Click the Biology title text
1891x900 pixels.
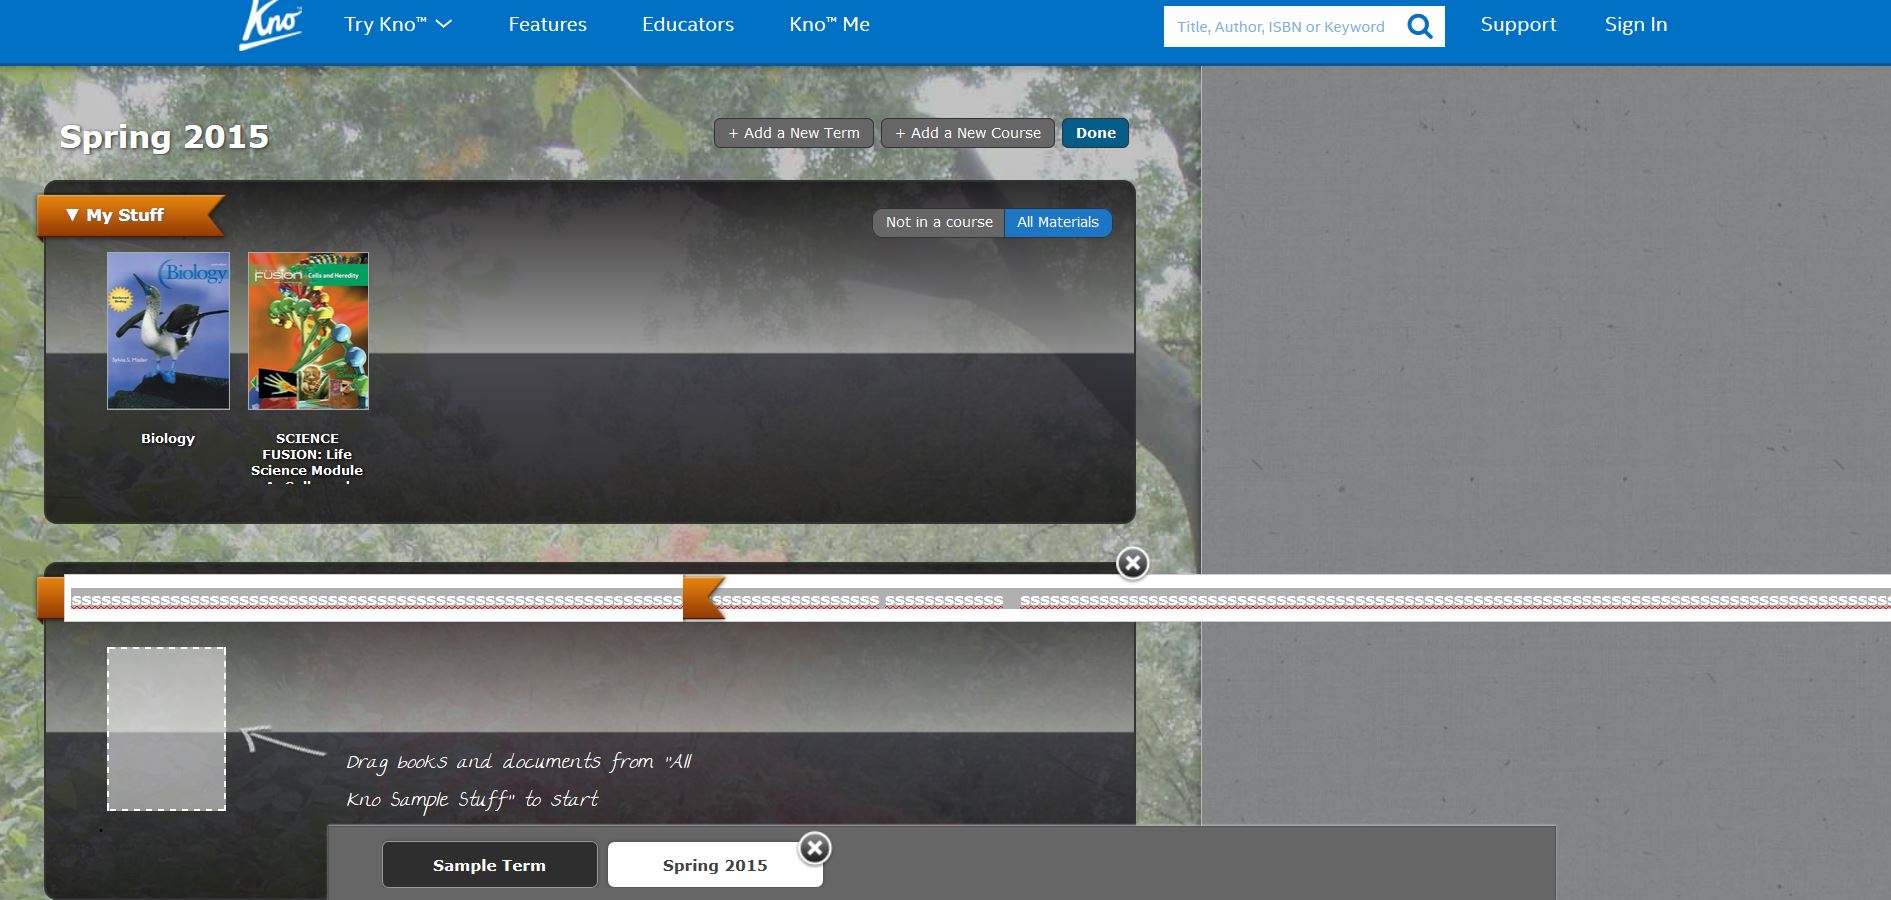pyautogui.click(x=168, y=438)
